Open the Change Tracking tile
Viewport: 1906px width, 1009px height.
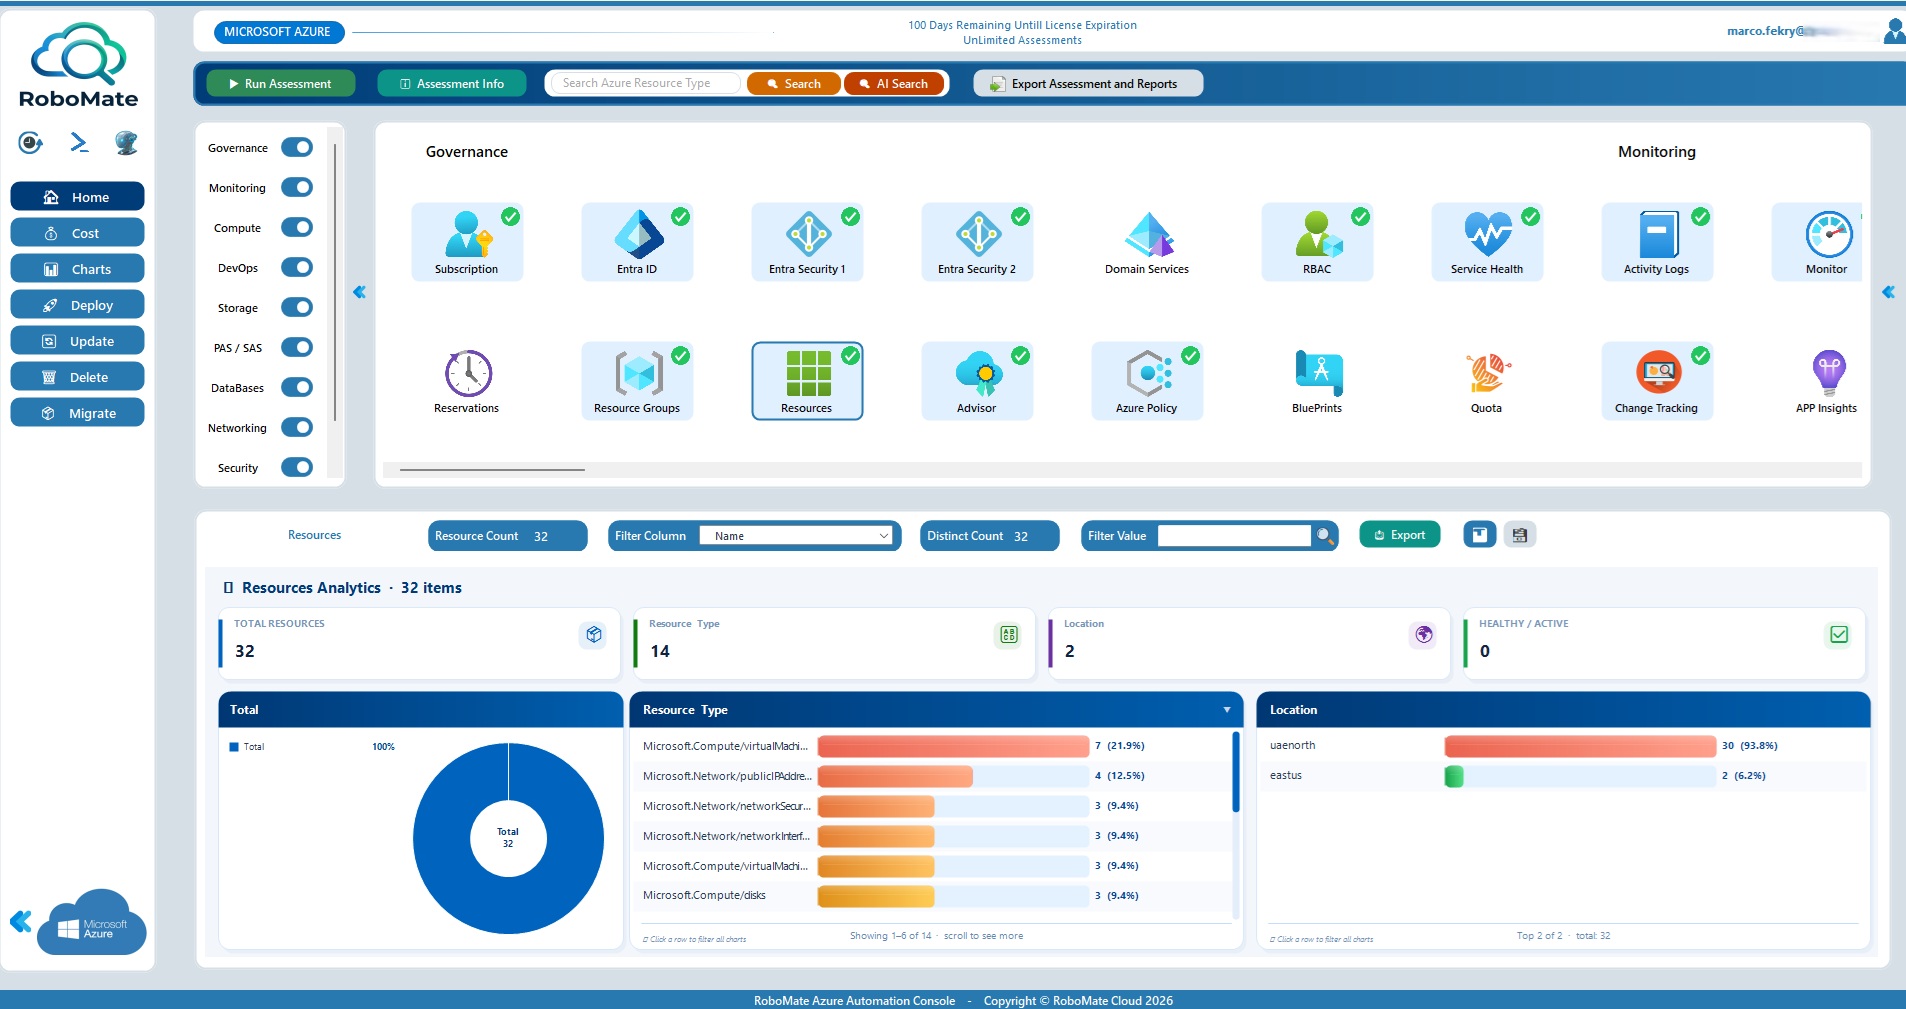click(x=1657, y=381)
